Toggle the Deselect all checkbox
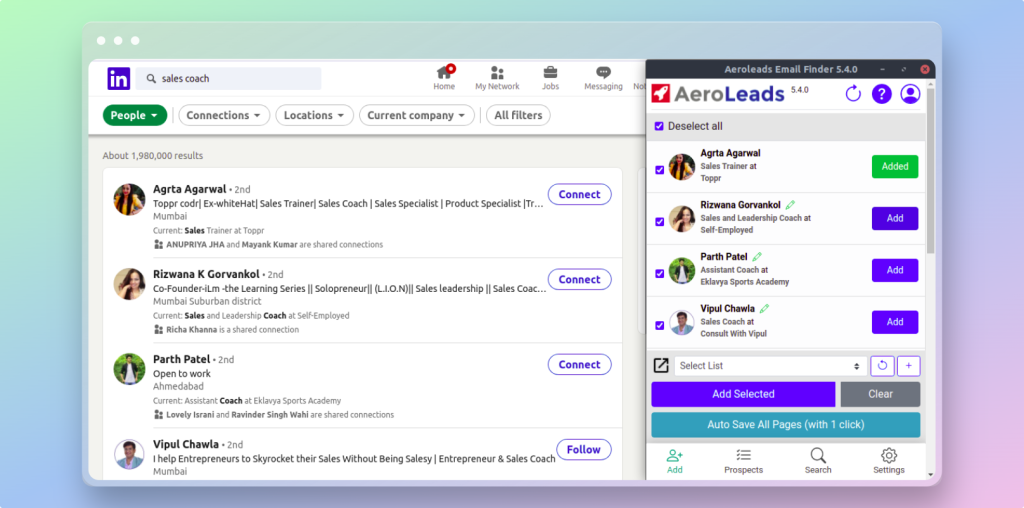This screenshot has width=1024, height=508. tap(658, 126)
